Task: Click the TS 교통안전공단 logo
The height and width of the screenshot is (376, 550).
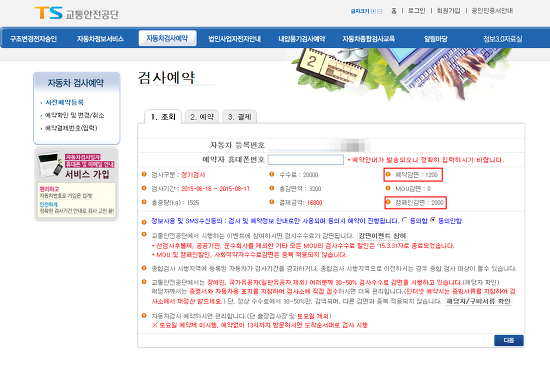Action: (77, 13)
